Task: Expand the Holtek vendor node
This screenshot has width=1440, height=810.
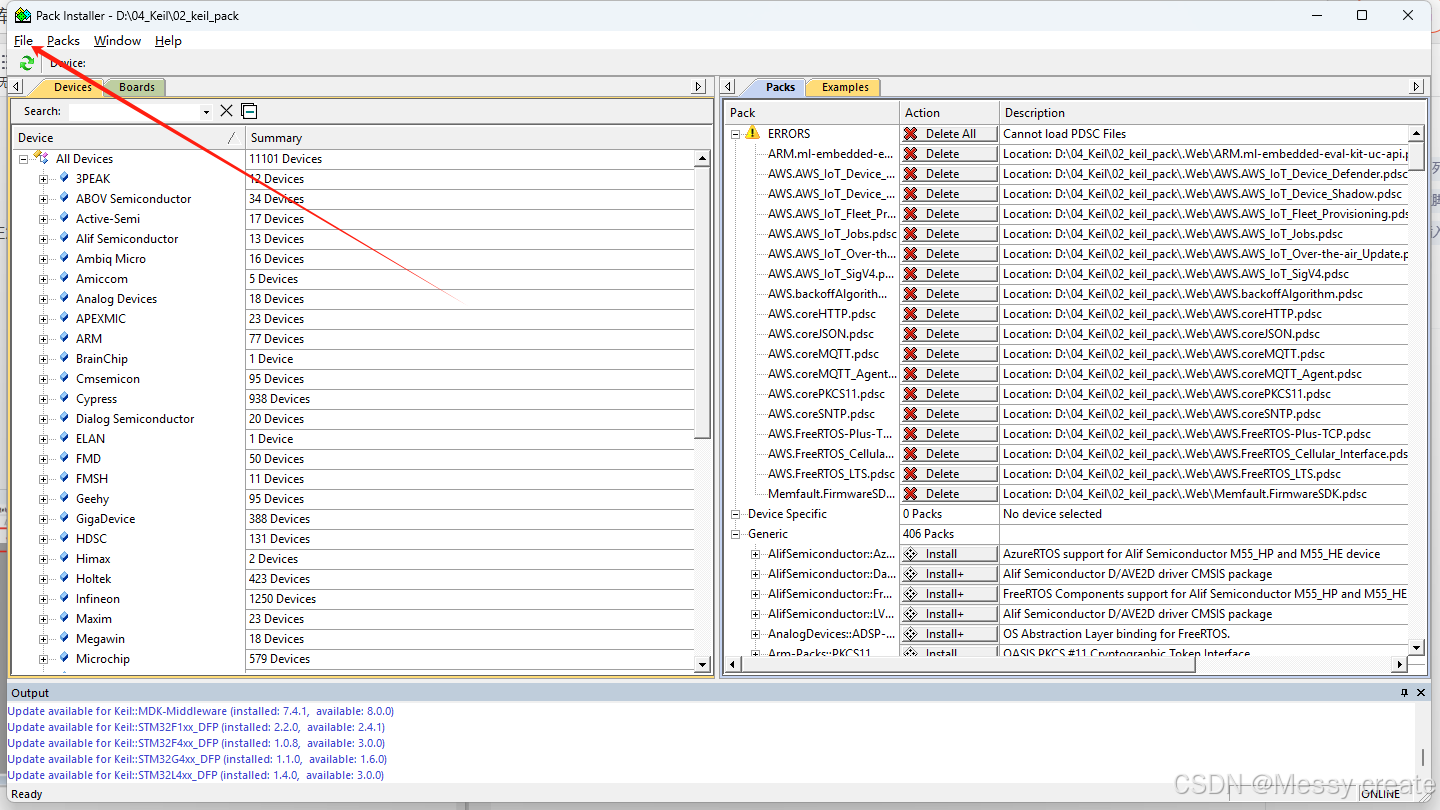Action: 43,579
